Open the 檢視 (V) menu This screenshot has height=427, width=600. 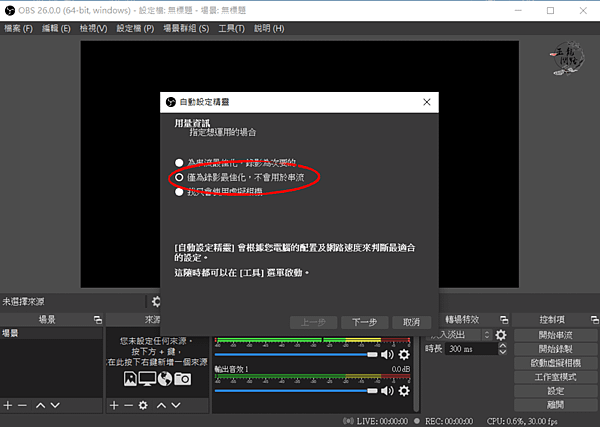point(93,29)
